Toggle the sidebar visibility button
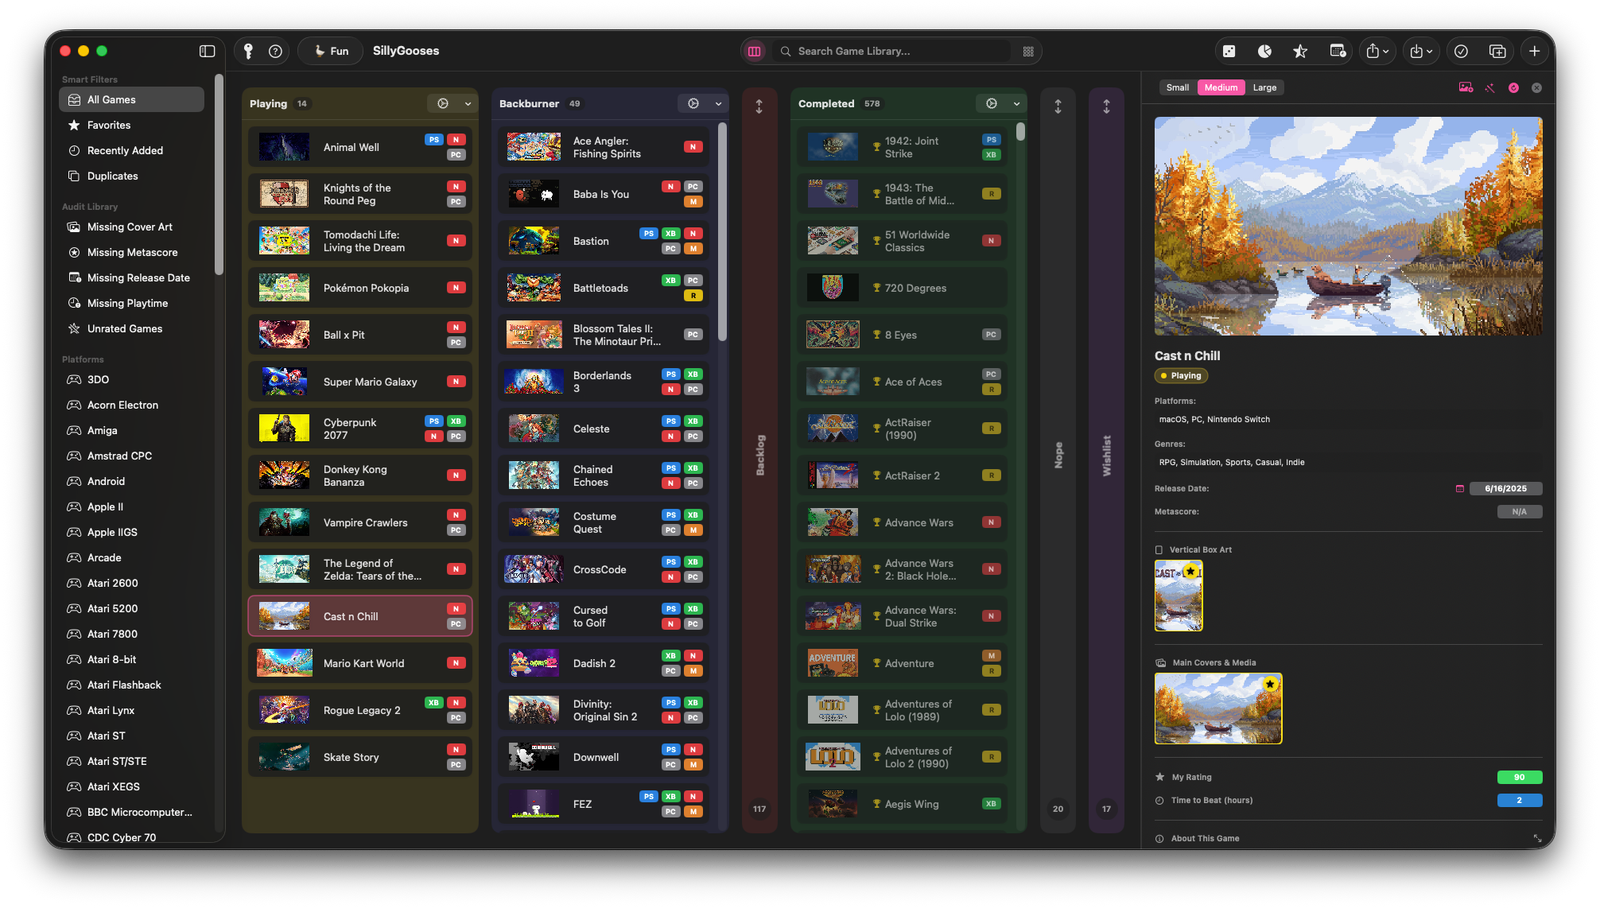The width and height of the screenshot is (1600, 908). [207, 51]
